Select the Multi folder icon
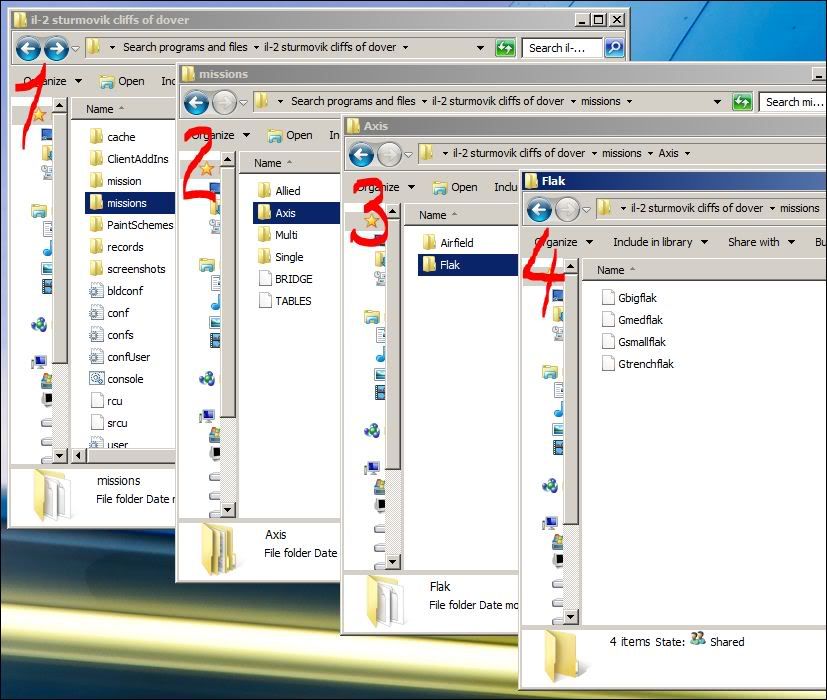The width and height of the screenshot is (827, 700). tap(264, 235)
